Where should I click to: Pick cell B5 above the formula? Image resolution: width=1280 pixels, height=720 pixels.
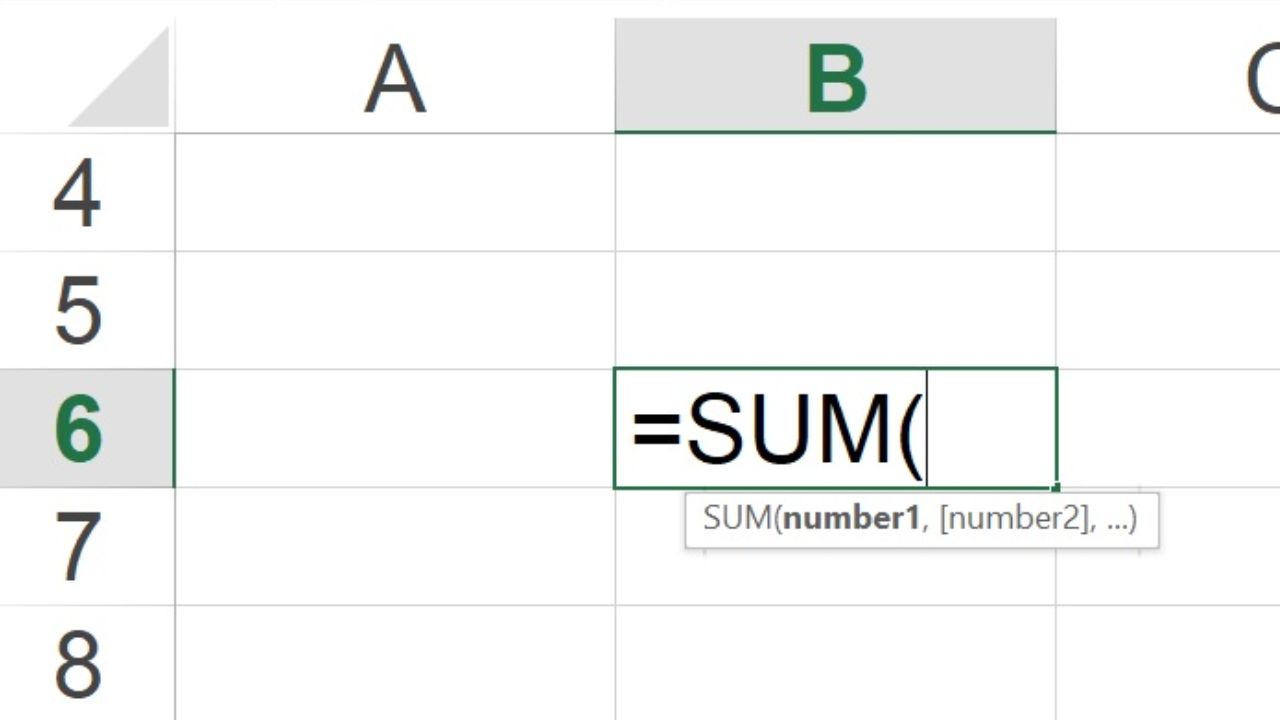click(835, 310)
